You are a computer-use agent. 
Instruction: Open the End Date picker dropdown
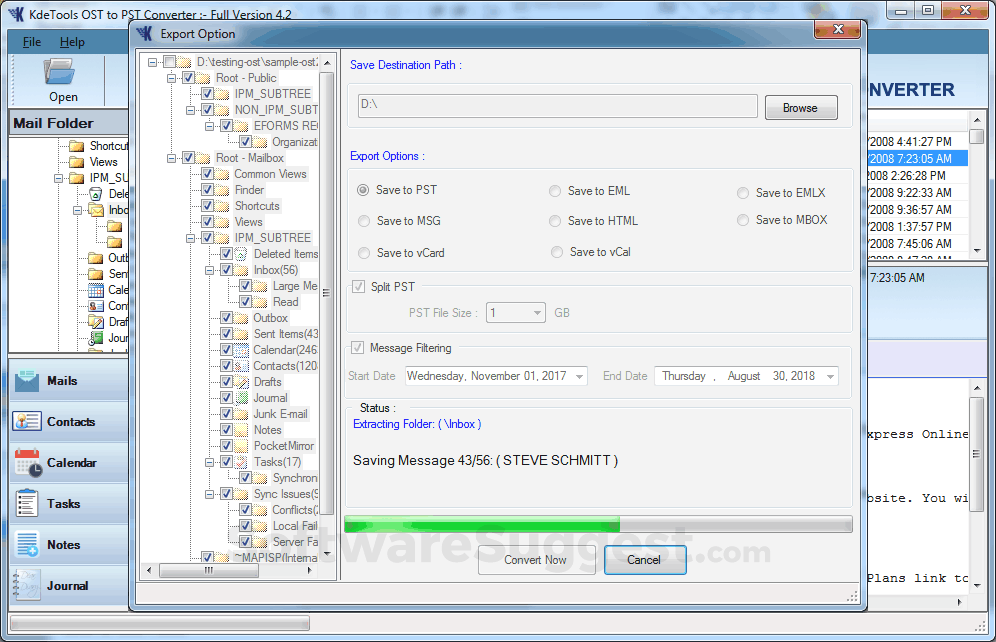830,377
